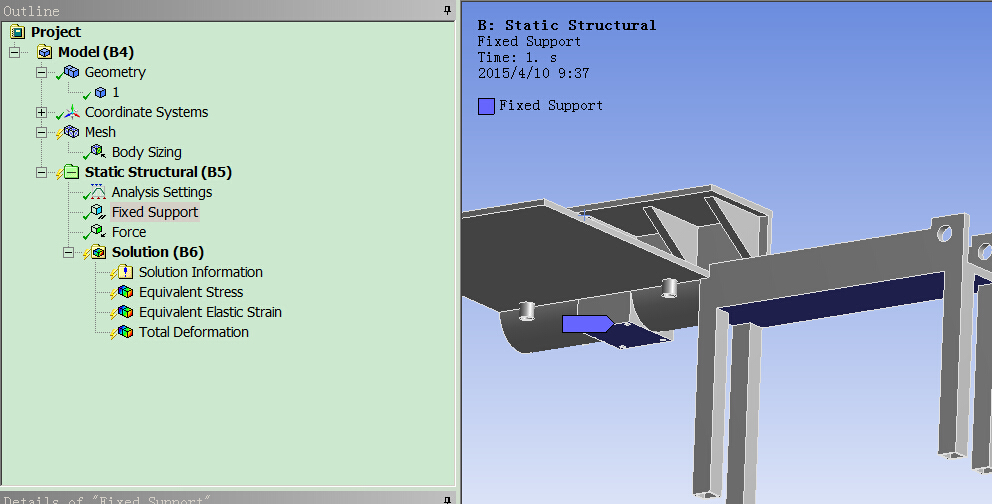This screenshot has width=992, height=504.
Task: Click the Geometry node icon
Action: (x=71, y=72)
